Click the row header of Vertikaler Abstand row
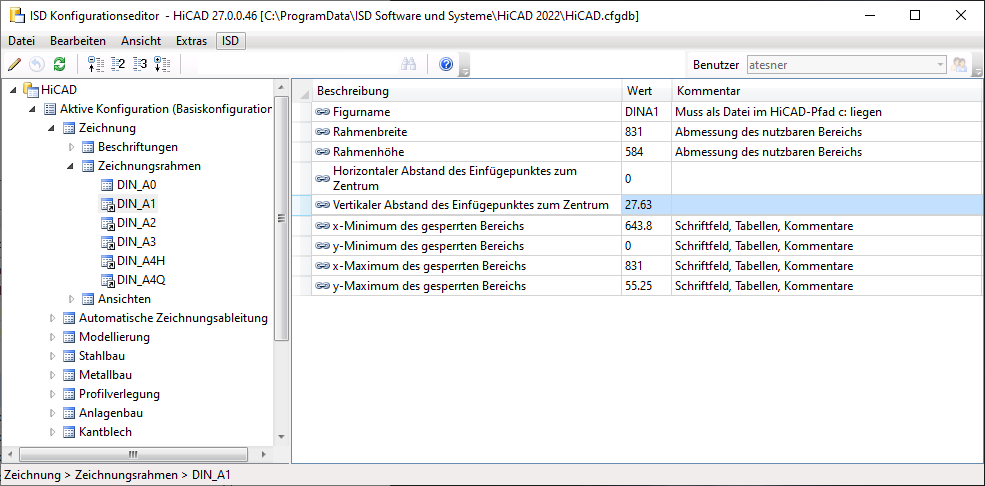Screen dimensions: 985x486 (302, 205)
